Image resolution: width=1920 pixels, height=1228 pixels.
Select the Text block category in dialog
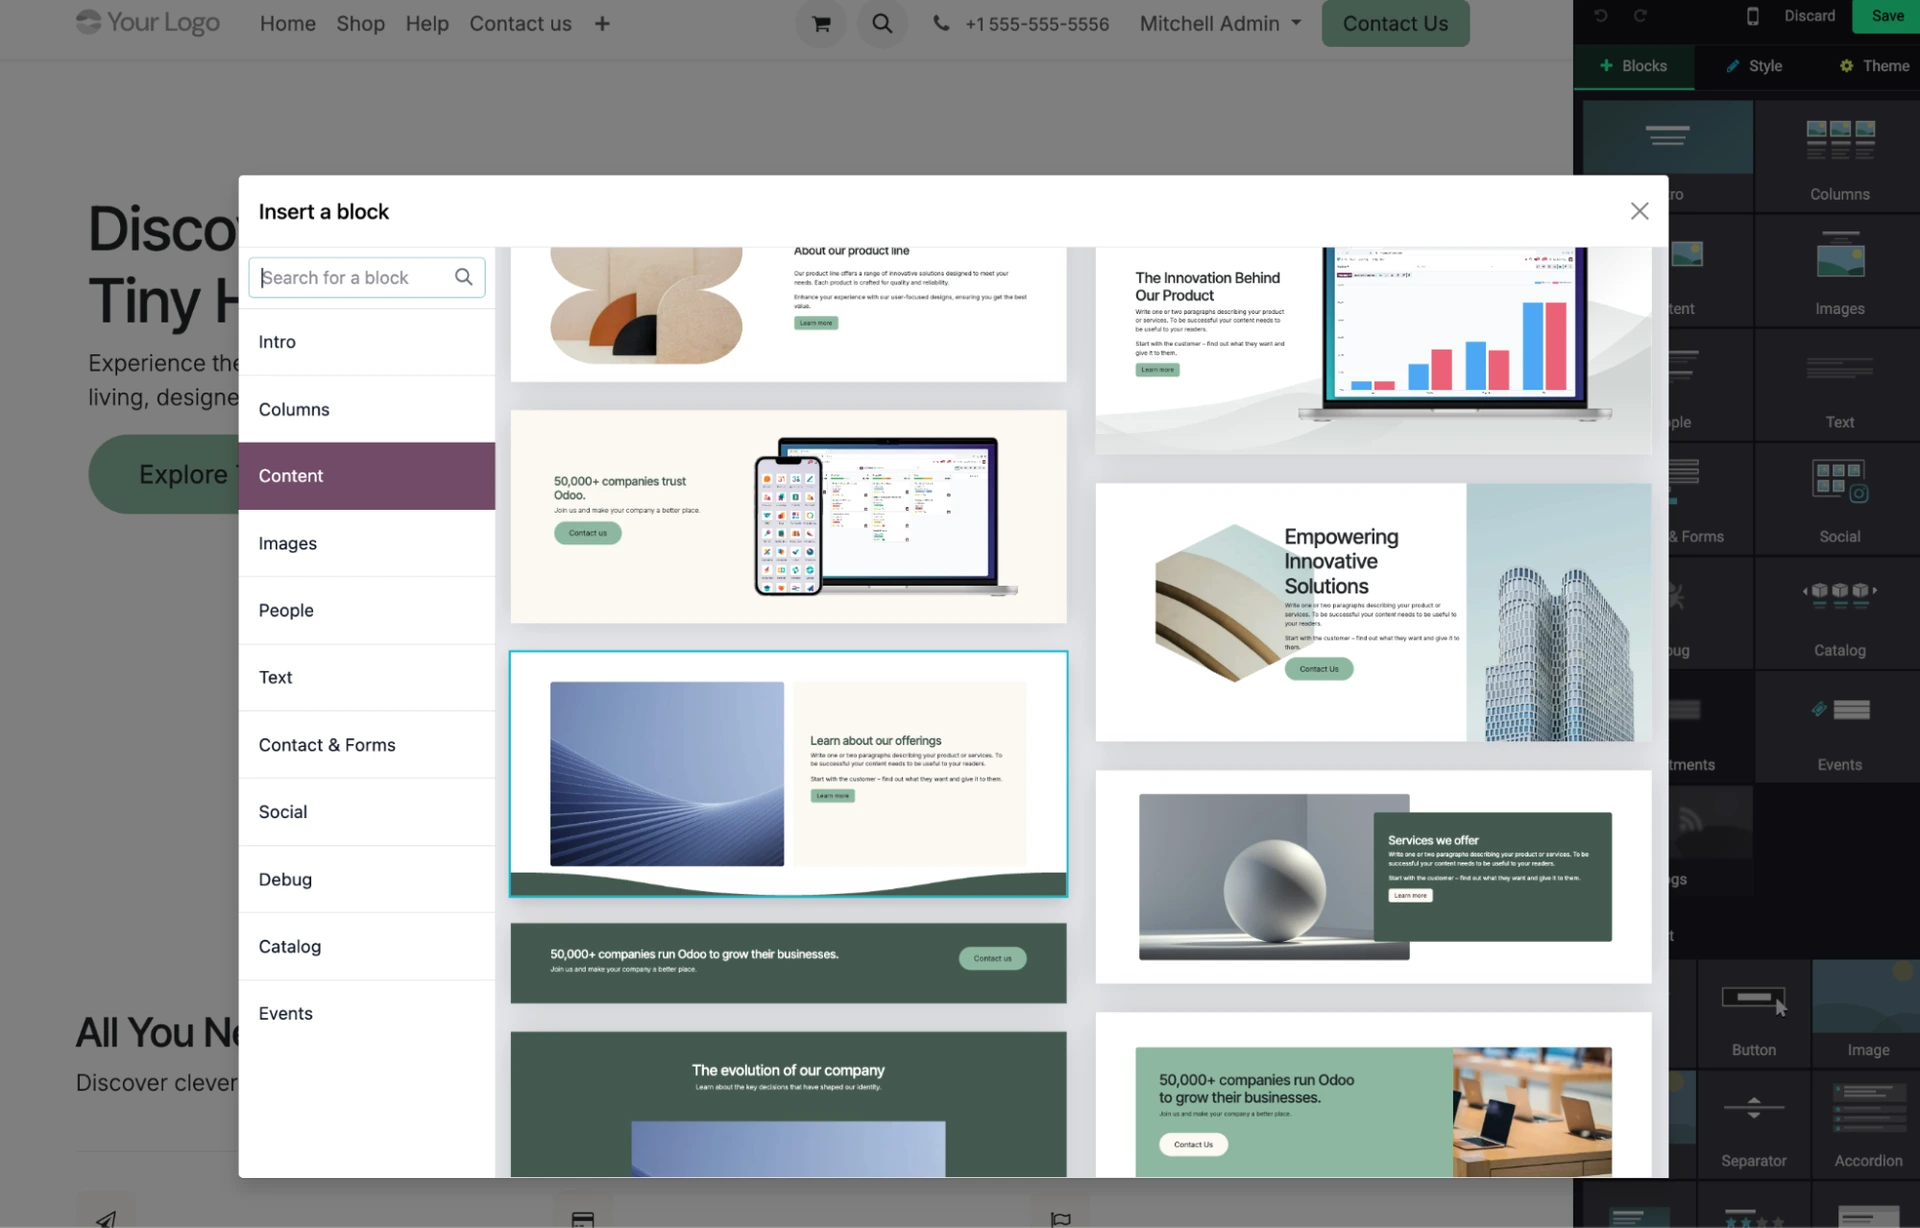pos(367,677)
